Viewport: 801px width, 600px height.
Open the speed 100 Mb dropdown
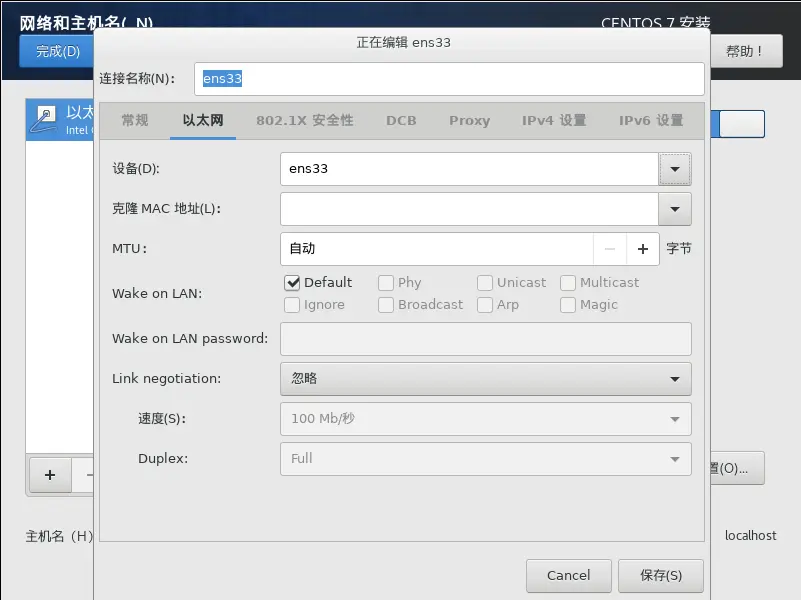coord(486,419)
